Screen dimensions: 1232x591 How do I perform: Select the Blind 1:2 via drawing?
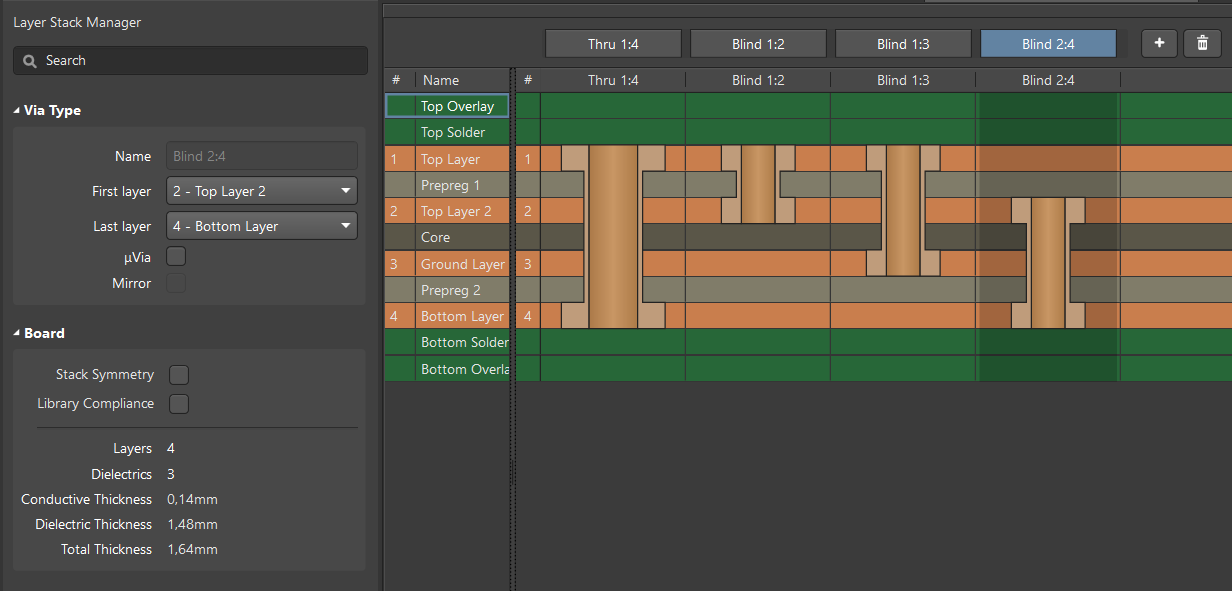757,185
